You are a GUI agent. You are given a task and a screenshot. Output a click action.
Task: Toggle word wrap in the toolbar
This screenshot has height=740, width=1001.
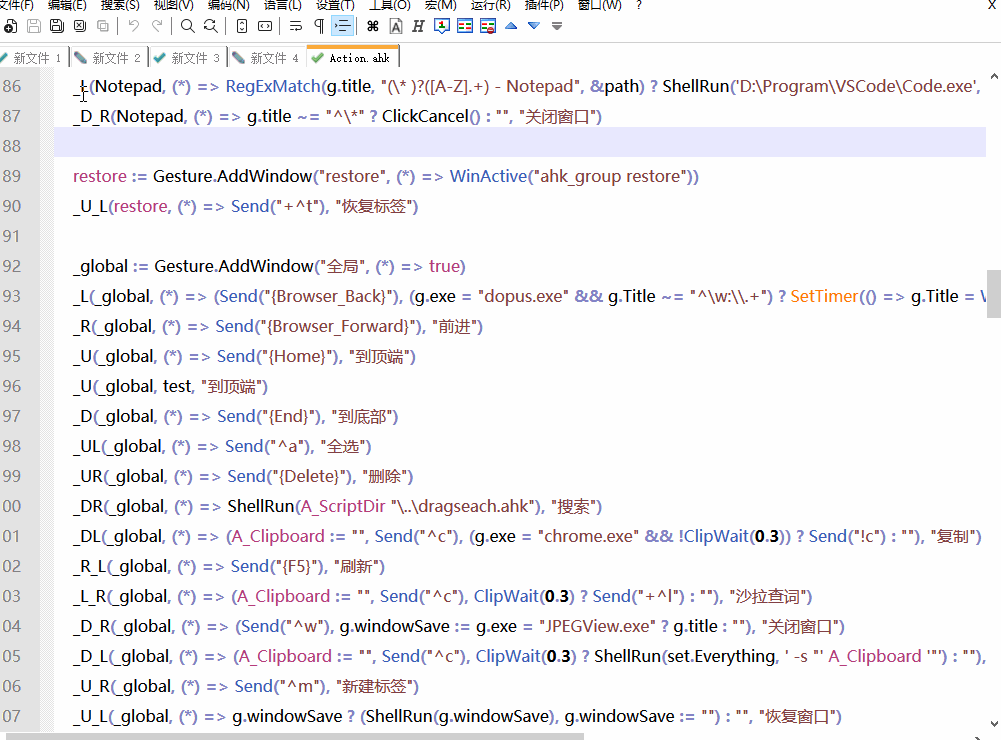click(295, 26)
